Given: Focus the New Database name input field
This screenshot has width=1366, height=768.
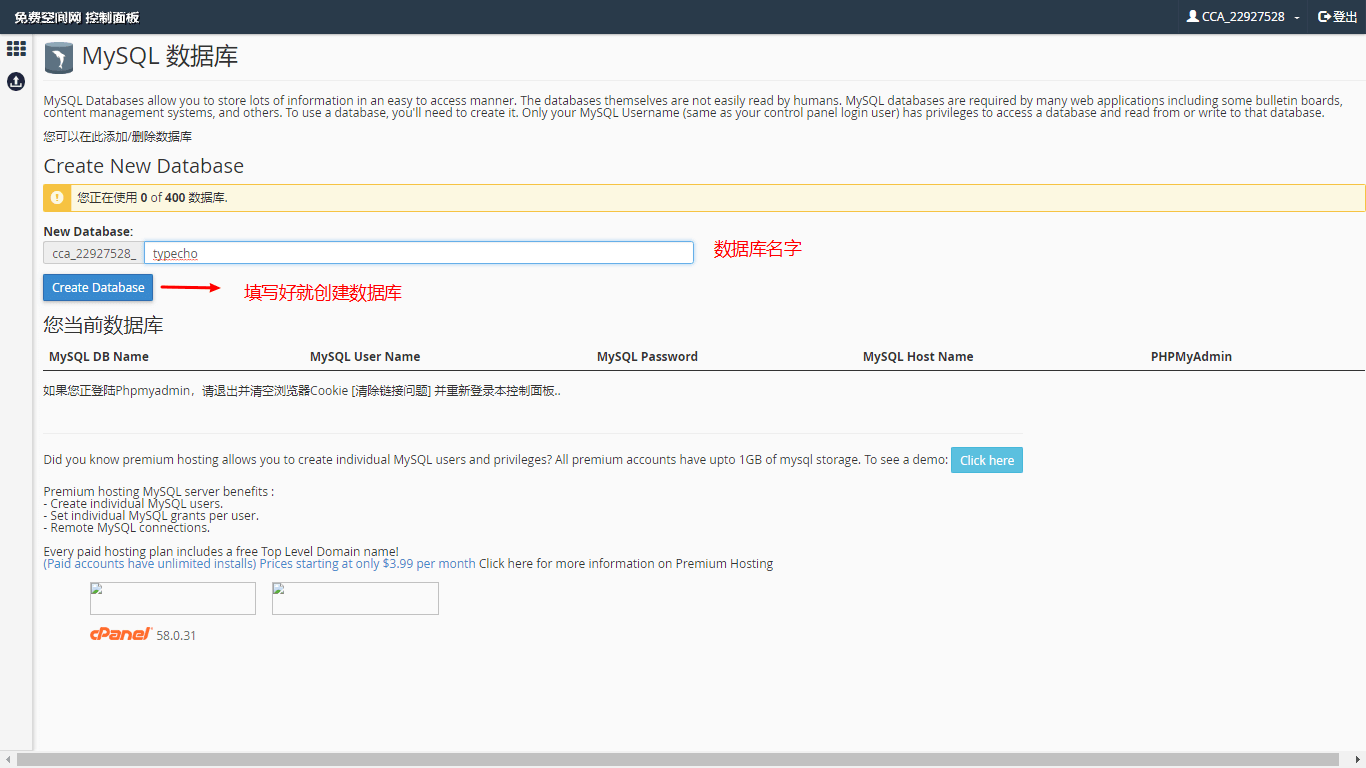Looking at the screenshot, I should coord(418,253).
